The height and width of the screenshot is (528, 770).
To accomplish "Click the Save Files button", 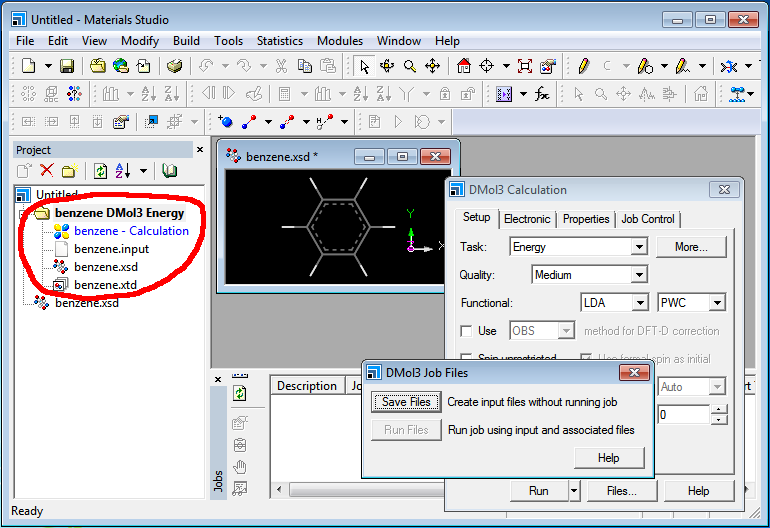I will tap(406, 402).
